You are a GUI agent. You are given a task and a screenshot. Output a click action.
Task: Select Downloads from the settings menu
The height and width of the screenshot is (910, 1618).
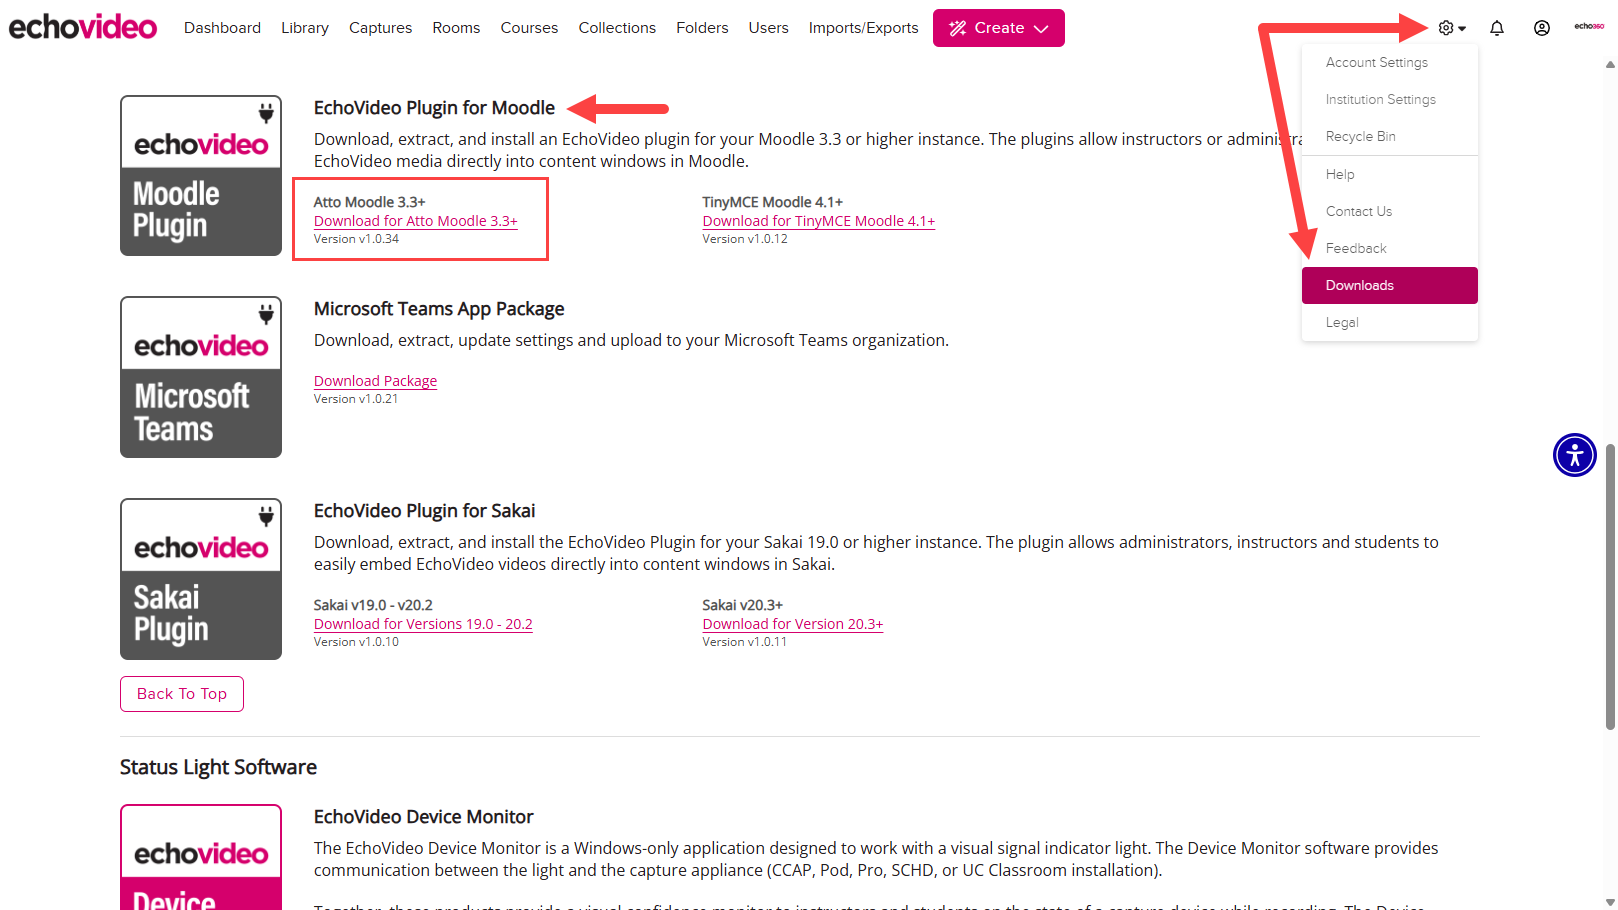click(x=1359, y=285)
